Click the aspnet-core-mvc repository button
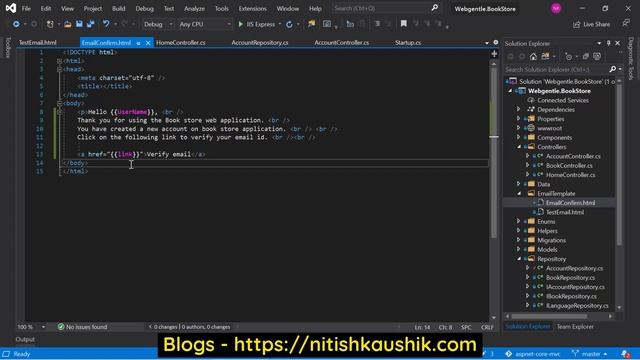Screen dimensions: 640x360 (x=533, y=354)
